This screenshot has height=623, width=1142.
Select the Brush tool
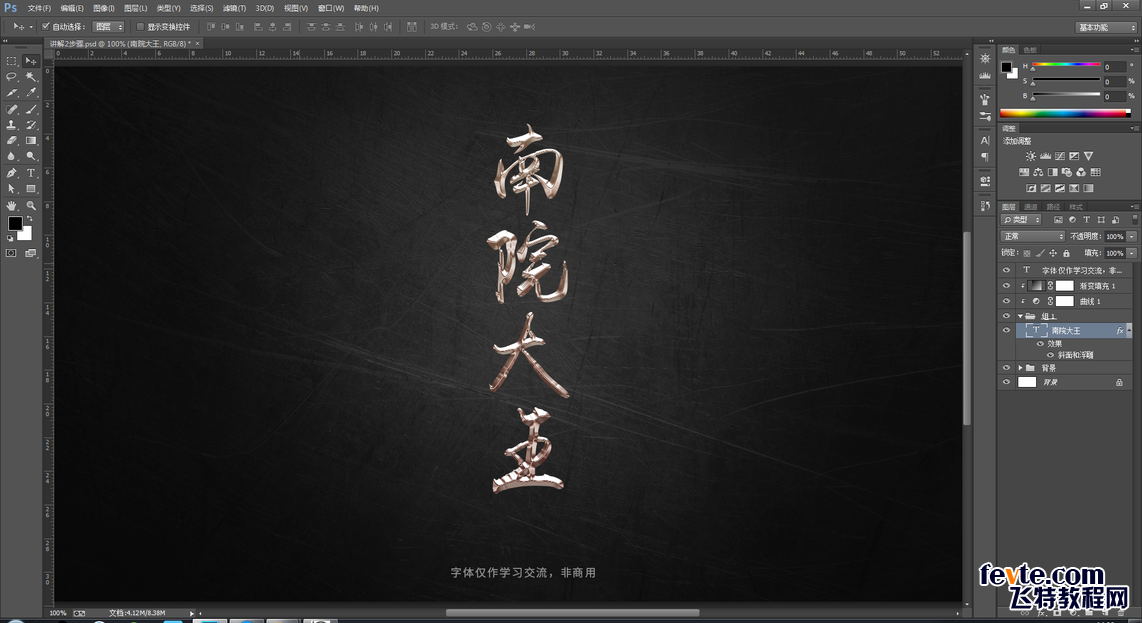pos(31,109)
